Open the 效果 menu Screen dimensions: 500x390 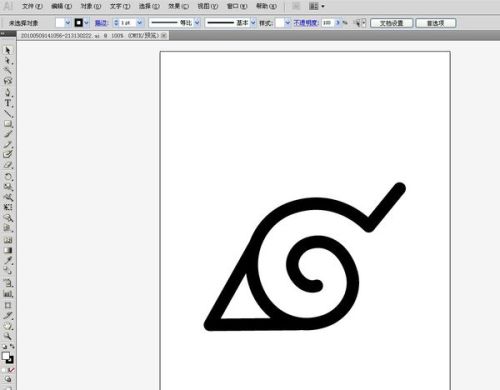pyautogui.click(x=178, y=6)
